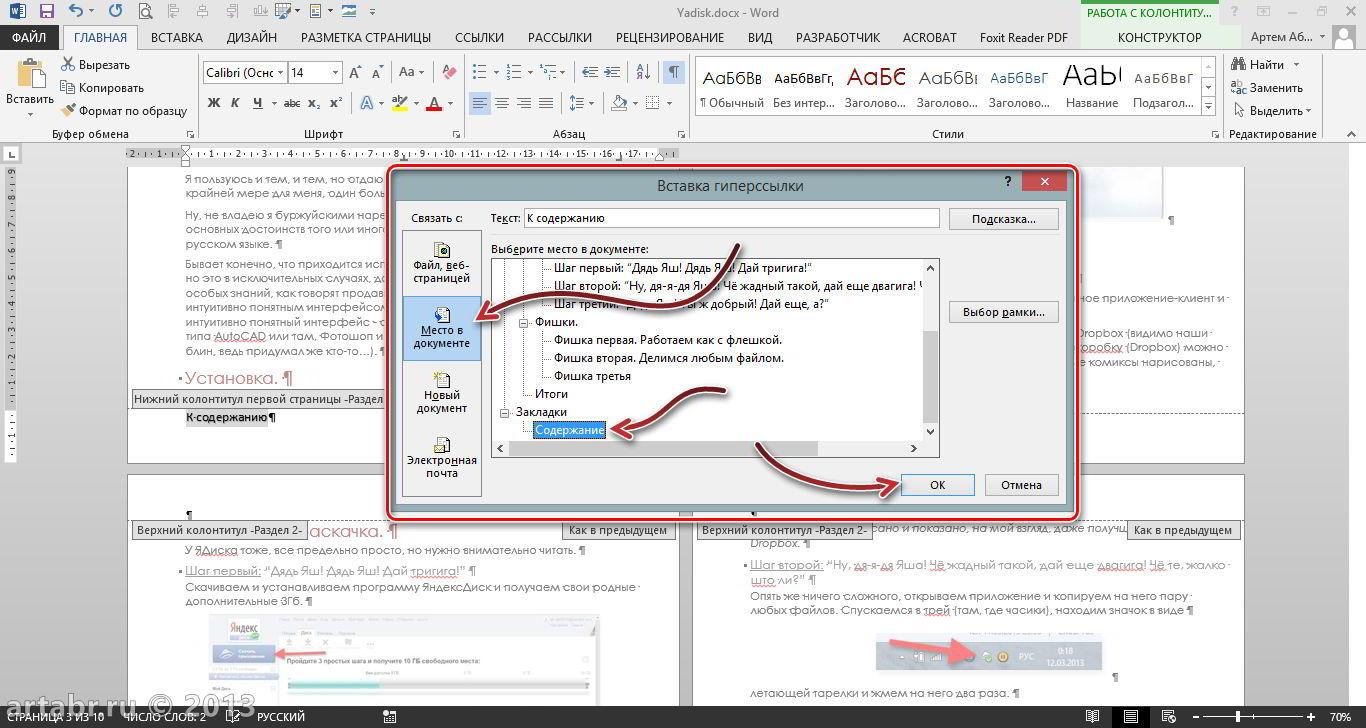1366x728 pixels.
Task: Decrease font size with the shrink-font icon
Action: [x=379, y=73]
